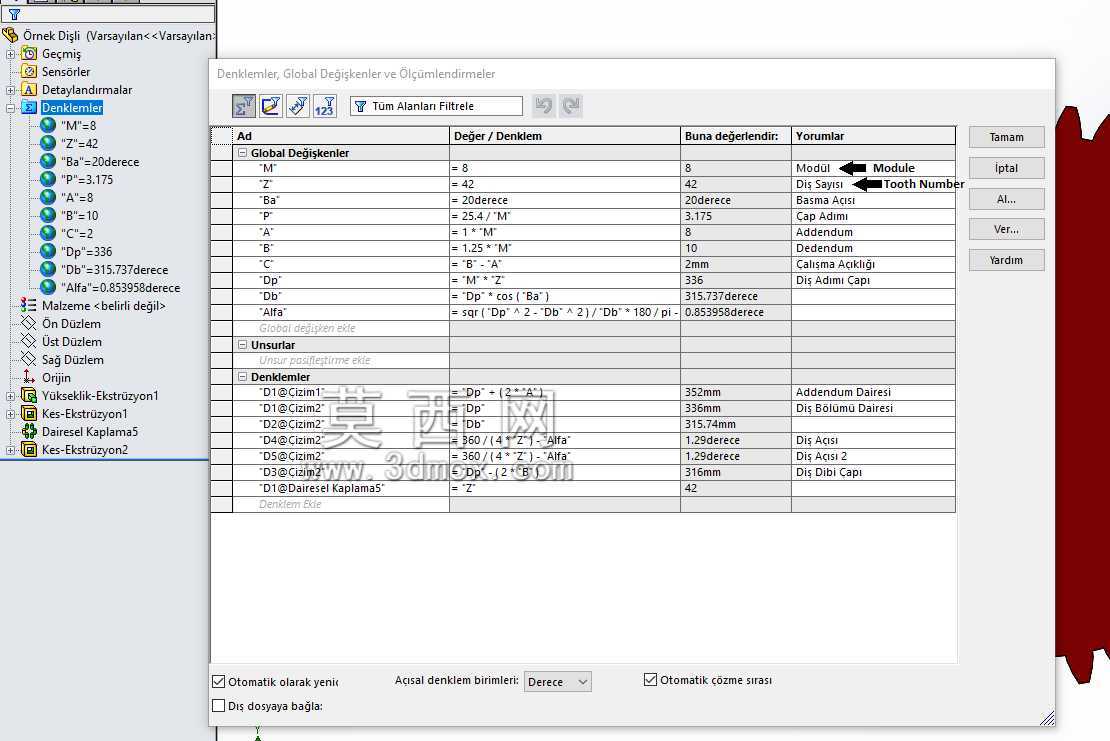Select the Kes-Ekstrüzyon1 cut feature

coord(84,414)
